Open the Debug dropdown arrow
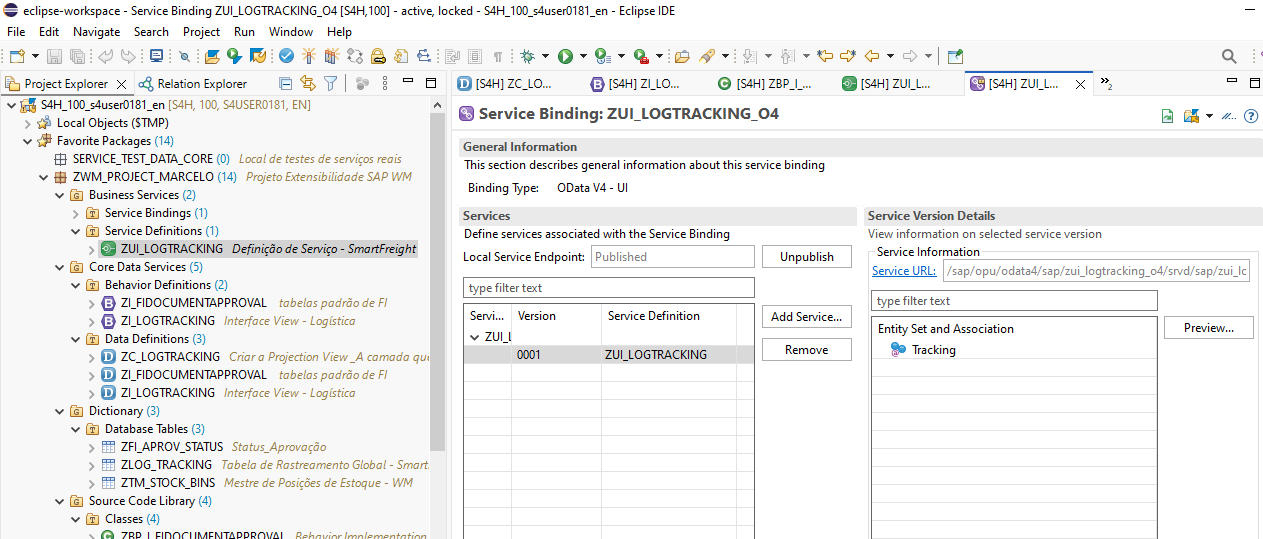Viewport: 1263px width, 539px height. (x=545, y=57)
